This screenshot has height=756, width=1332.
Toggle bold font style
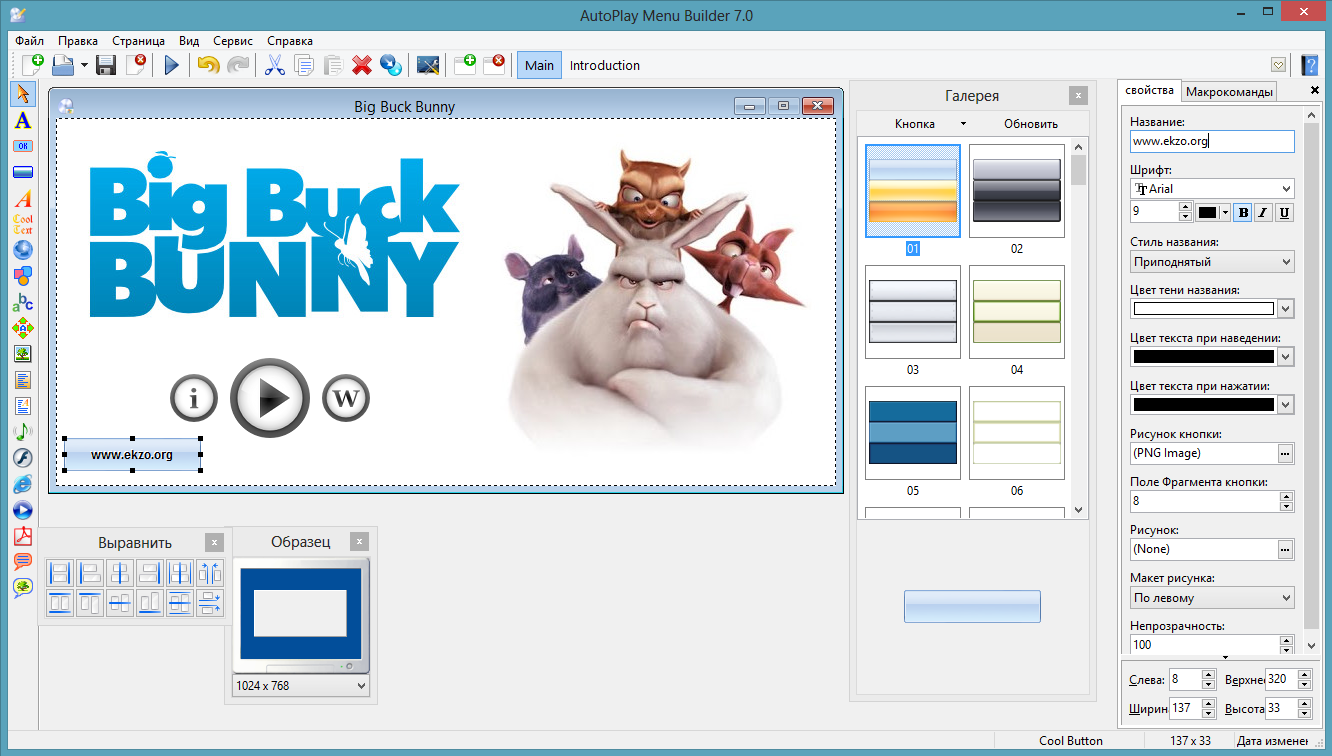[1243, 212]
